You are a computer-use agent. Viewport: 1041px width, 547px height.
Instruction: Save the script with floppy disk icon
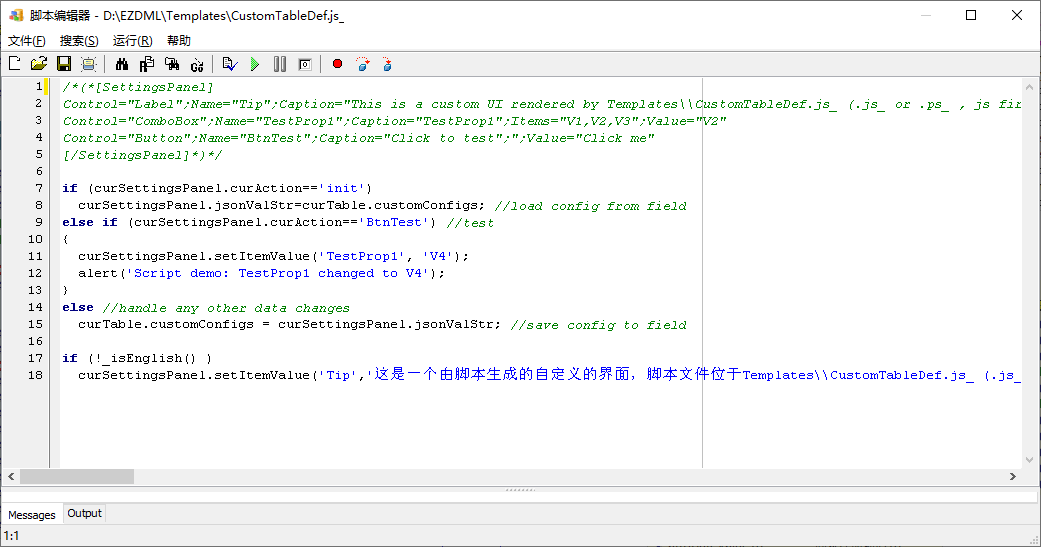(x=64, y=64)
